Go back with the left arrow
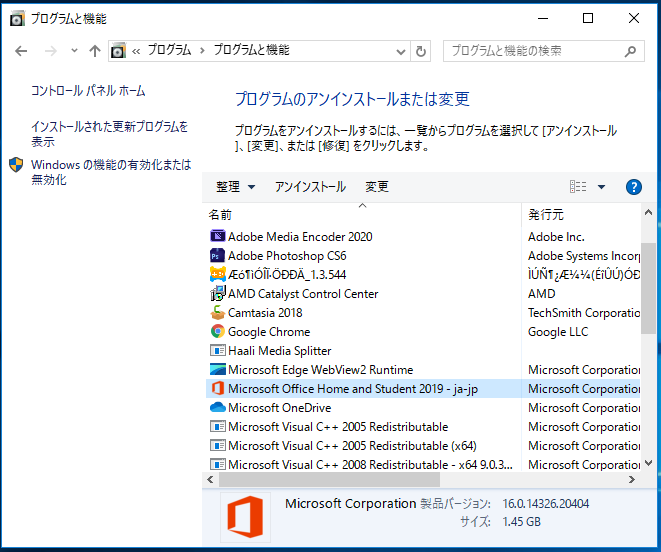Image resolution: width=661 pixels, height=552 pixels. tap(21, 51)
